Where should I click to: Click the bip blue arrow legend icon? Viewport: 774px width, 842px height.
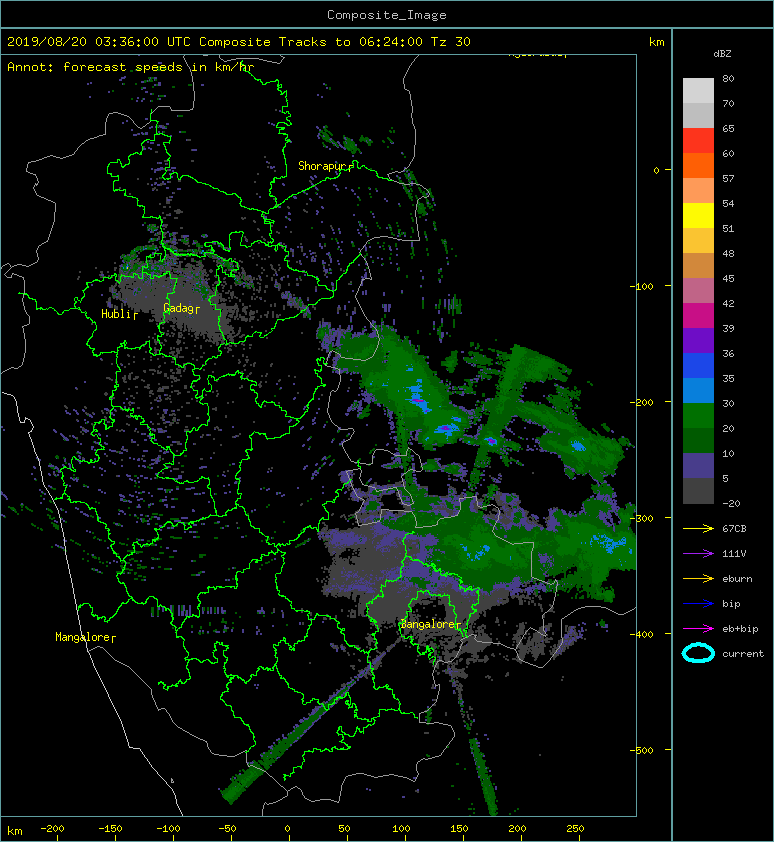point(698,604)
